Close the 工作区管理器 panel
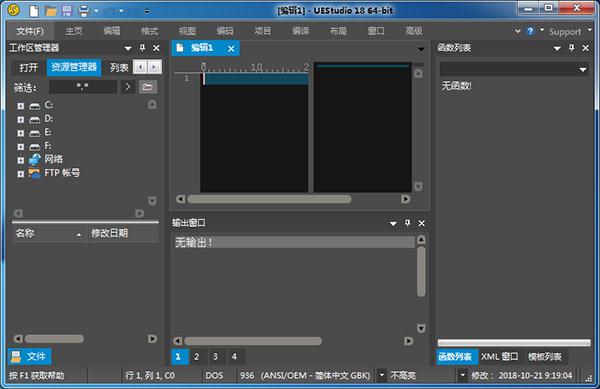Image resolution: width=600 pixels, height=389 pixels. tap(157, 48)
